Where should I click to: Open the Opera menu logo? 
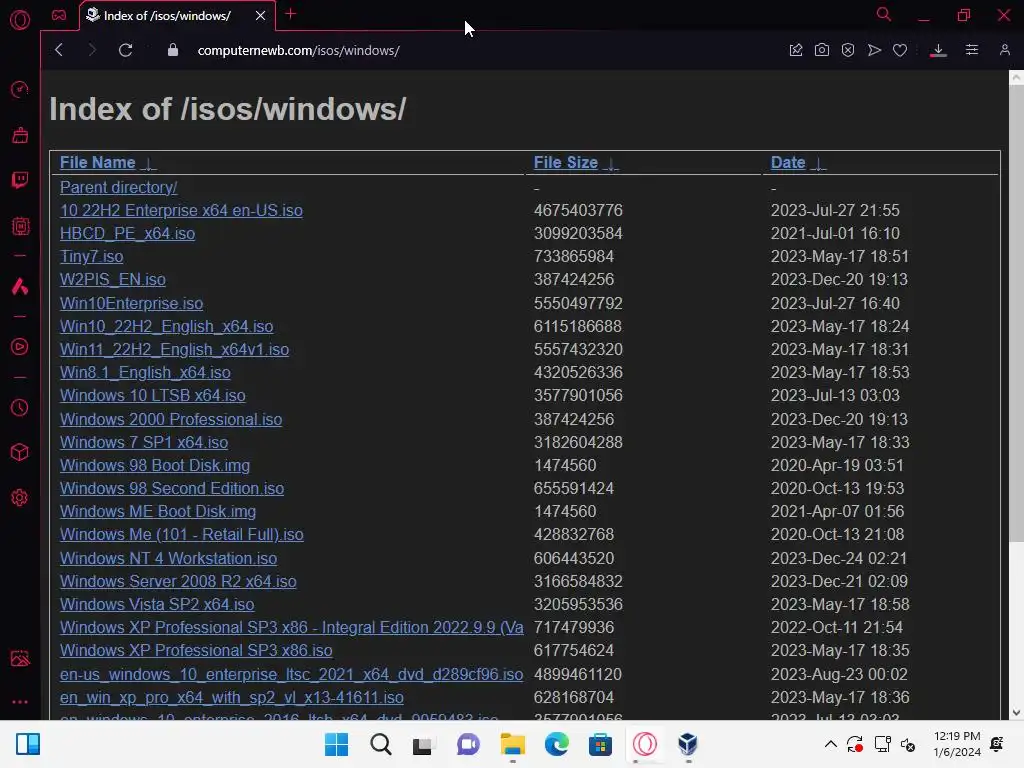[x=20, y=20]
